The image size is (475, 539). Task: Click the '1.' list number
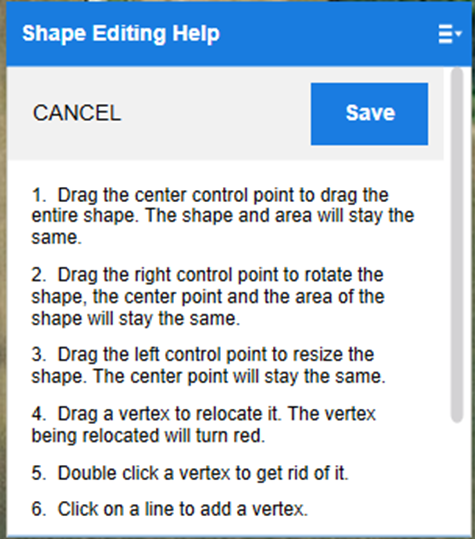click(x=38, y=195)
